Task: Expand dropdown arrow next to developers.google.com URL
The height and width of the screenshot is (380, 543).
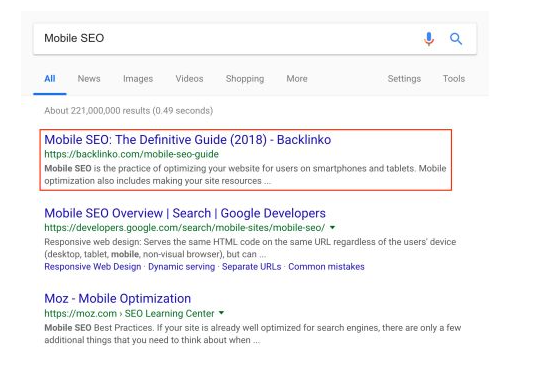Action: 332,228
